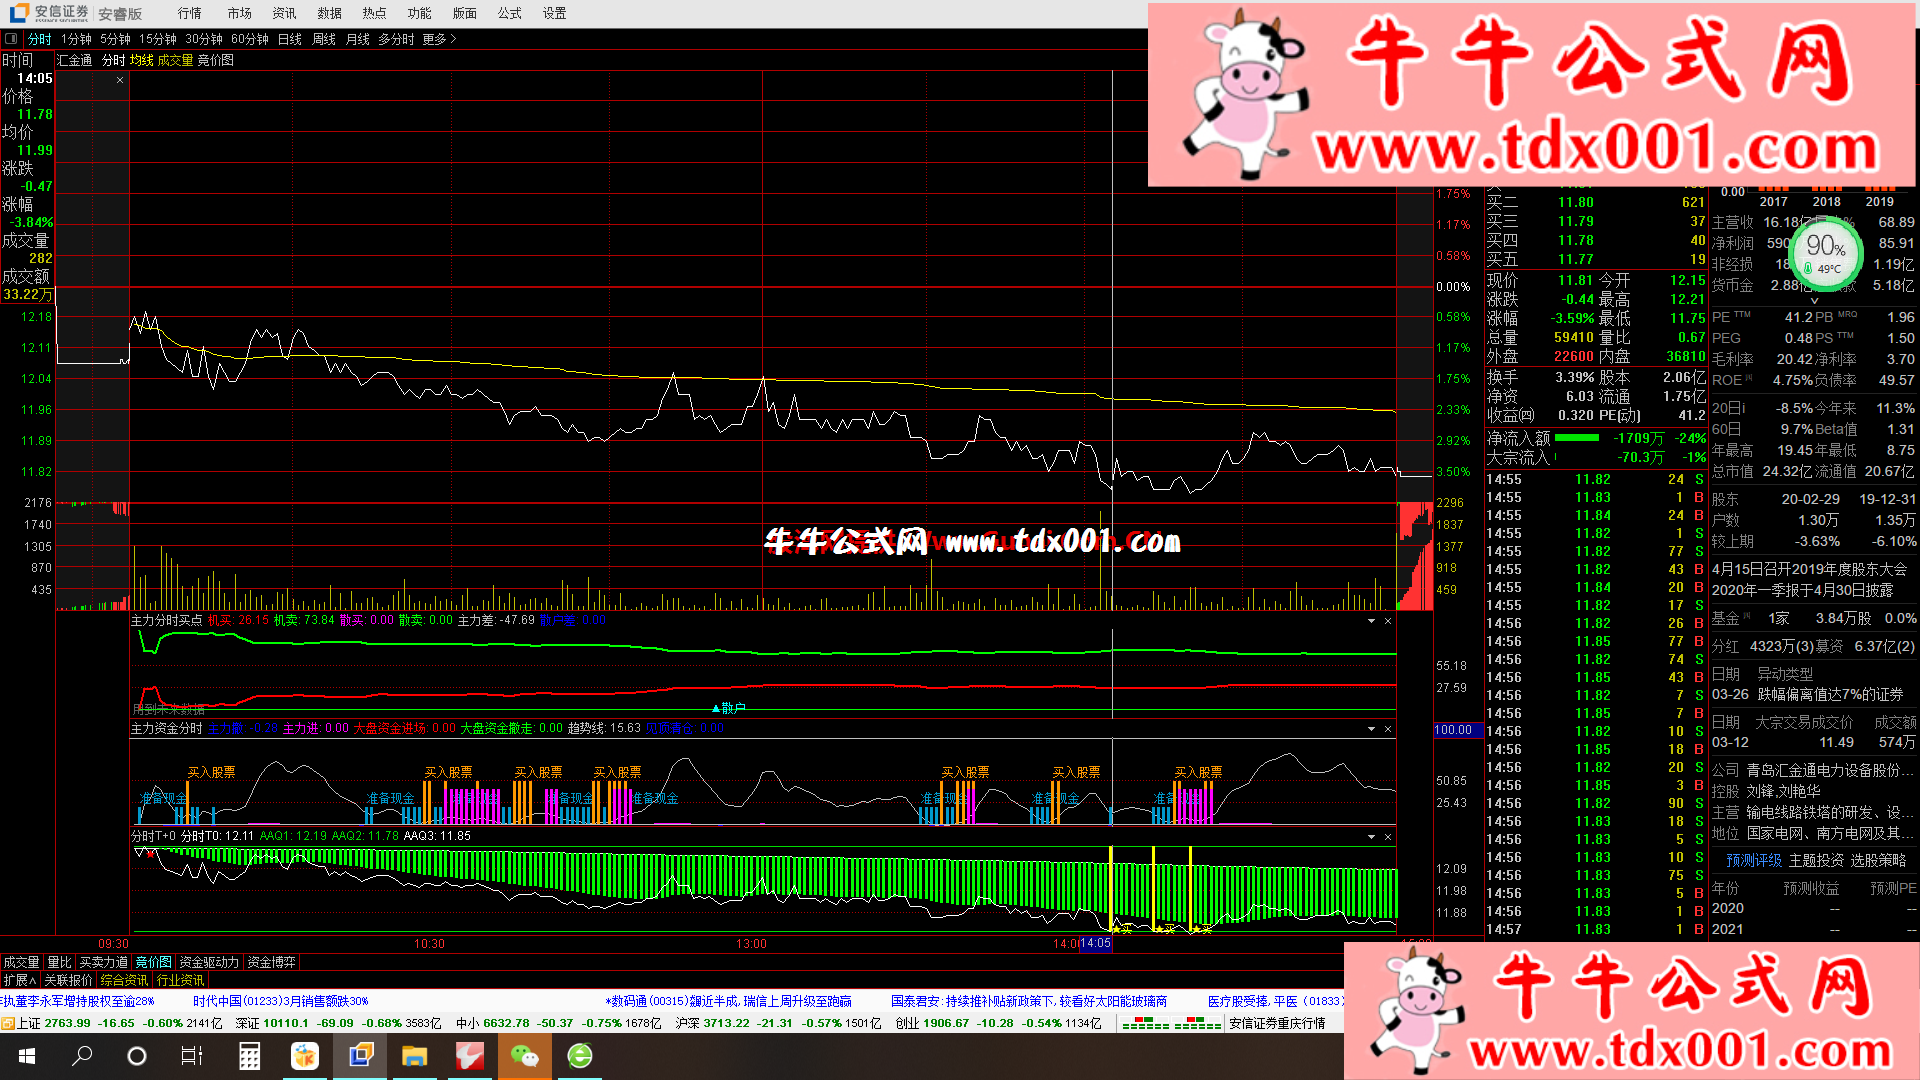Open the 资讯 menu
This screenshot has width=1920, height=1080.
(284, 13)
